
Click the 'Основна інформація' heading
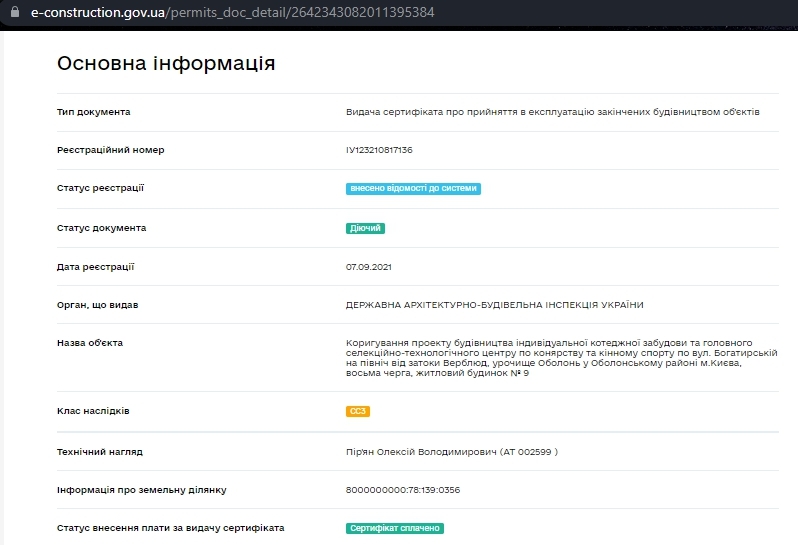click(166, 63)
